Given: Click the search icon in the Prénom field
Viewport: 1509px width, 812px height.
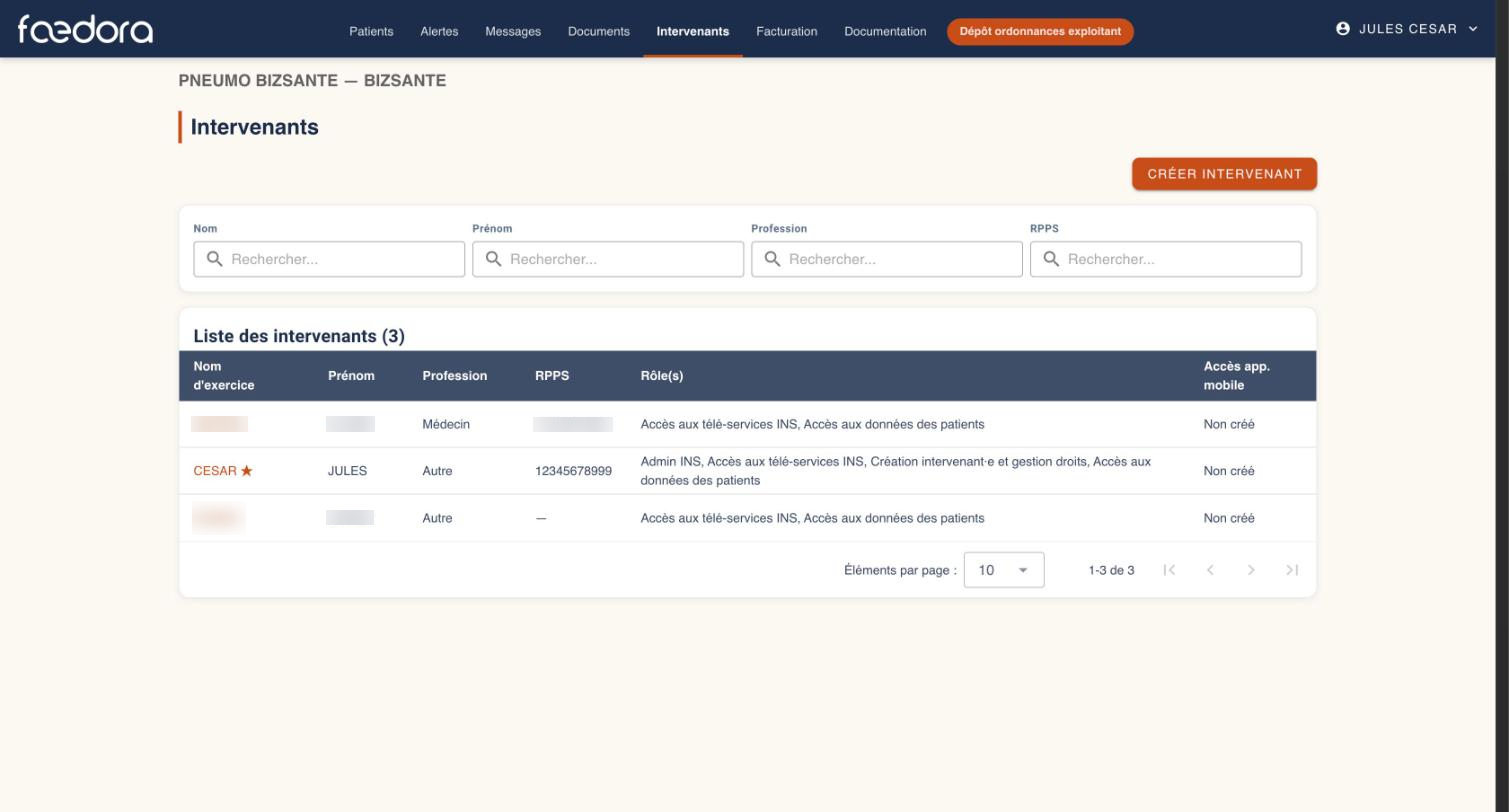Looking at the screenshot, I should 493,259.
